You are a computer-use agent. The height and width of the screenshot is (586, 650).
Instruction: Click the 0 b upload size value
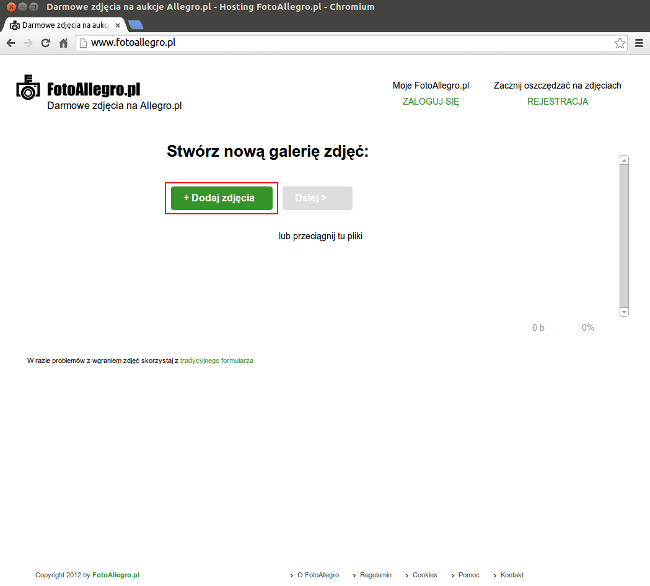[x=538, y=328]
